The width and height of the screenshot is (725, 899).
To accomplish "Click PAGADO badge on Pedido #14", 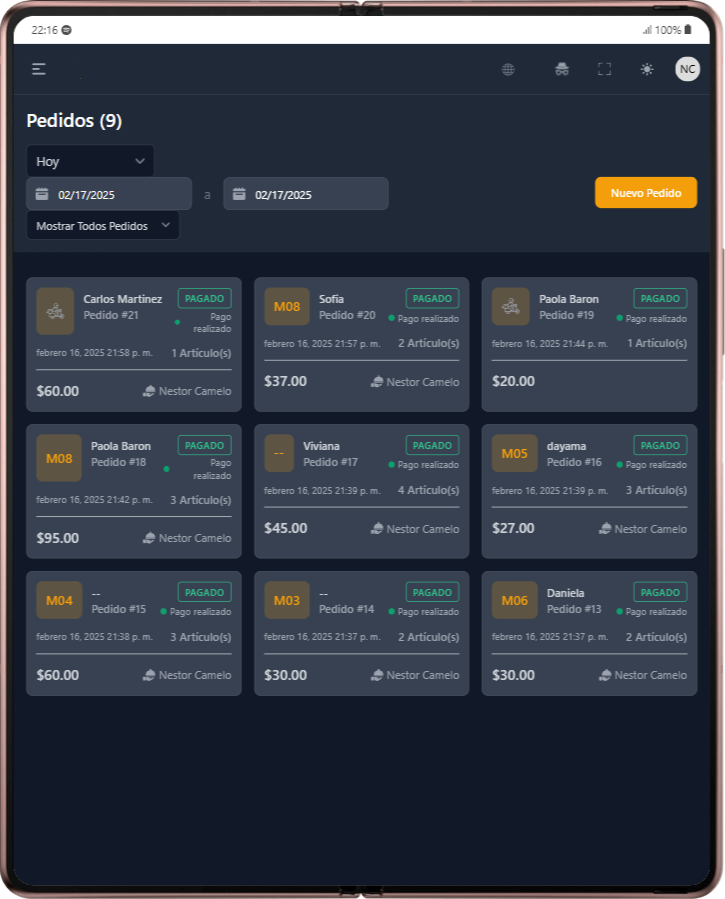I will pyautogui.click(x=432, y=592).
